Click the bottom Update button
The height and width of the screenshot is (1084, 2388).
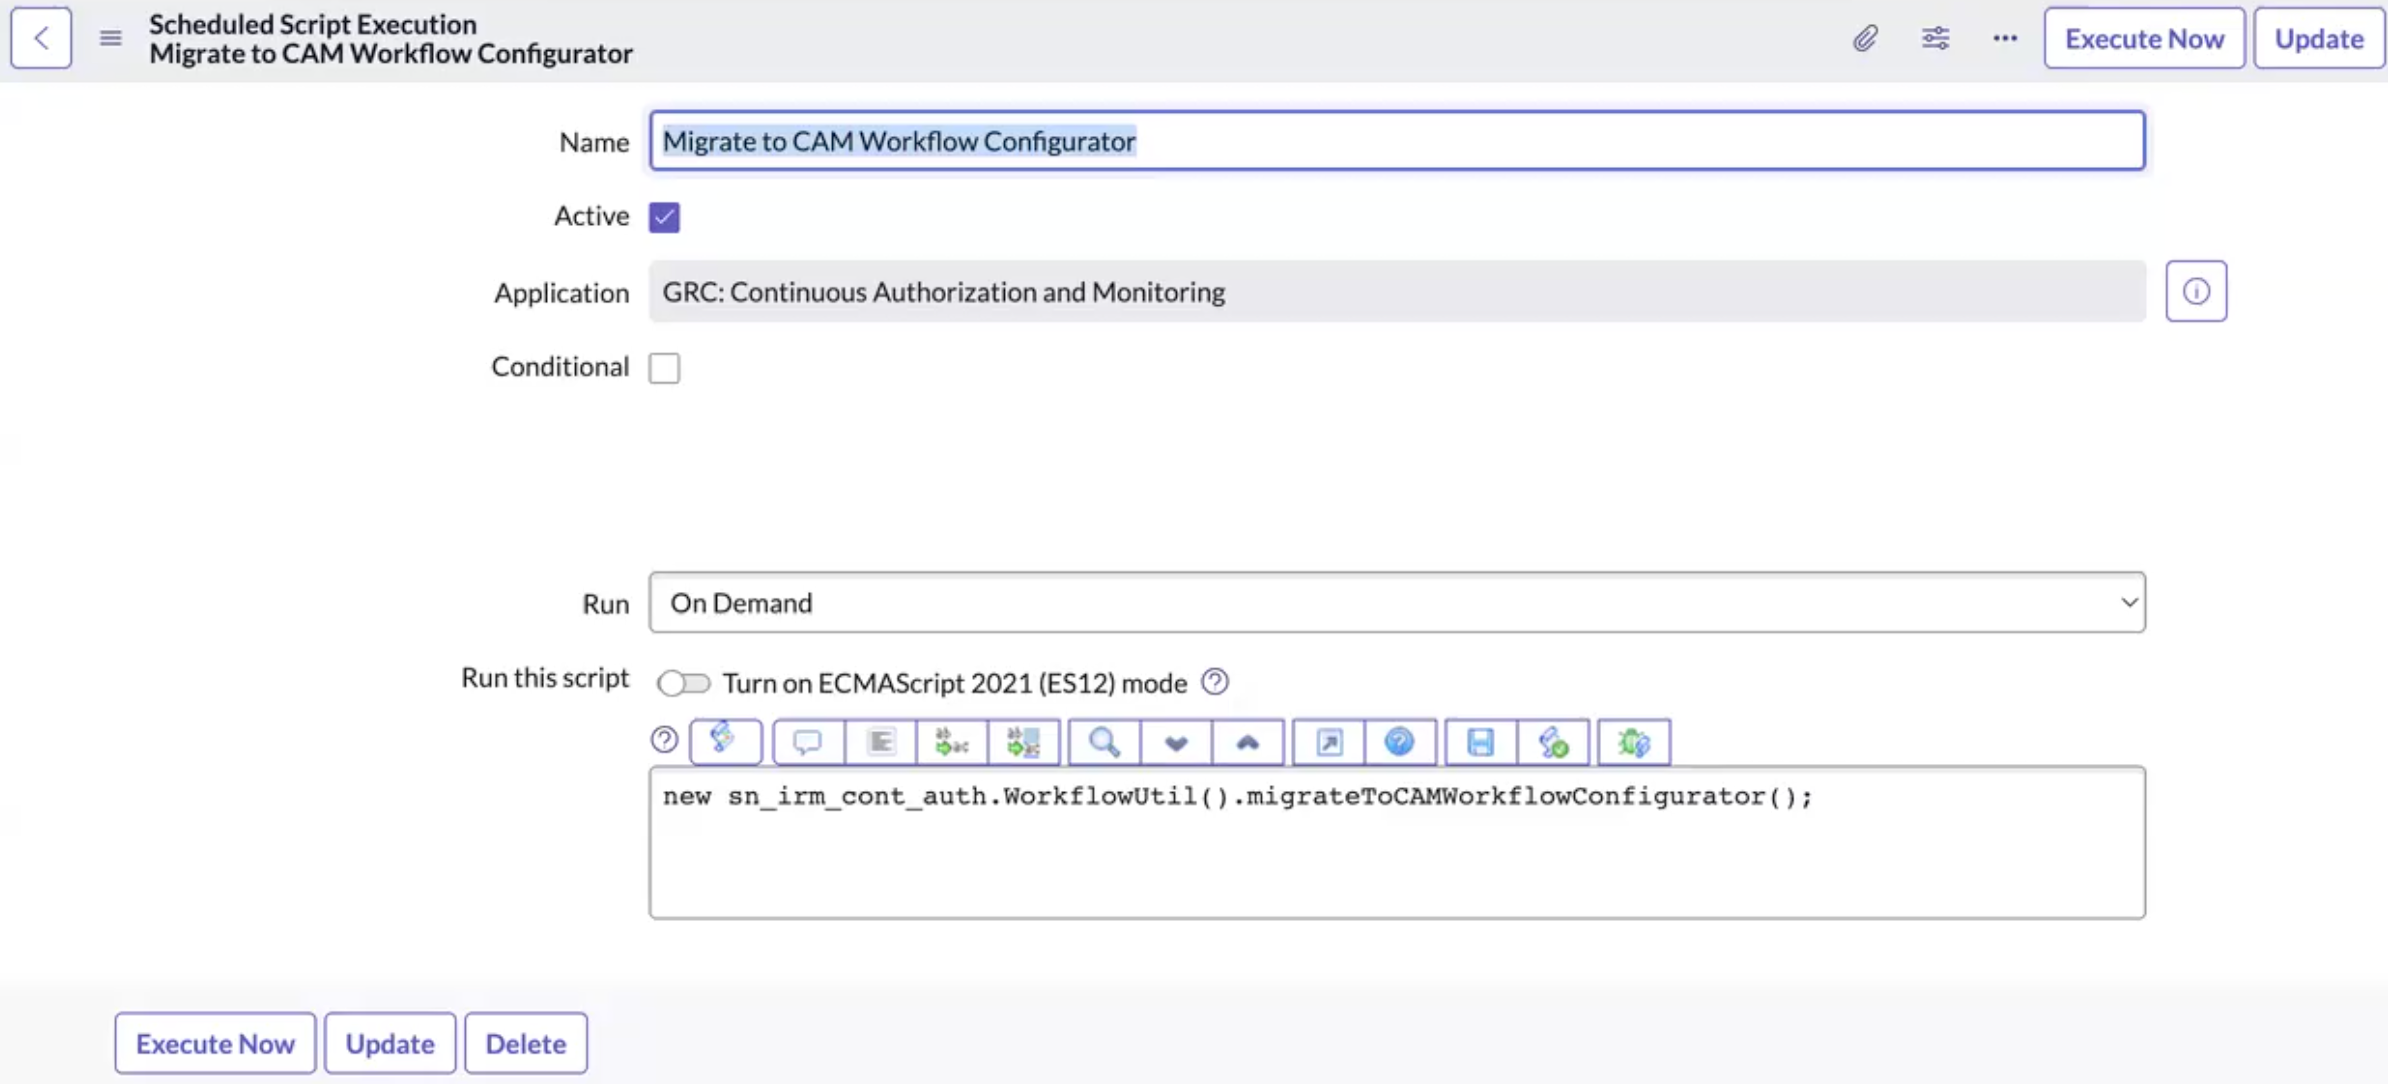point(390,1043)
